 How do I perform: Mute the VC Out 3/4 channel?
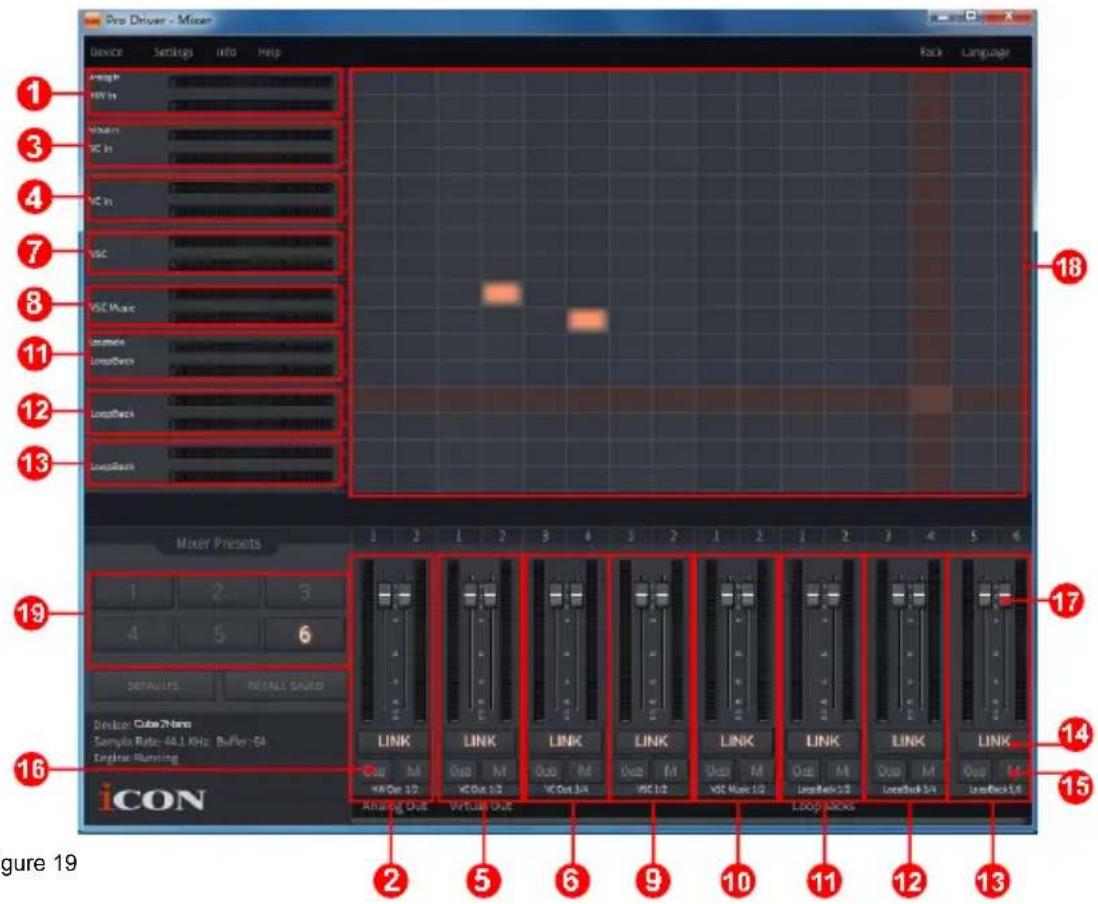tap(584, 771)
